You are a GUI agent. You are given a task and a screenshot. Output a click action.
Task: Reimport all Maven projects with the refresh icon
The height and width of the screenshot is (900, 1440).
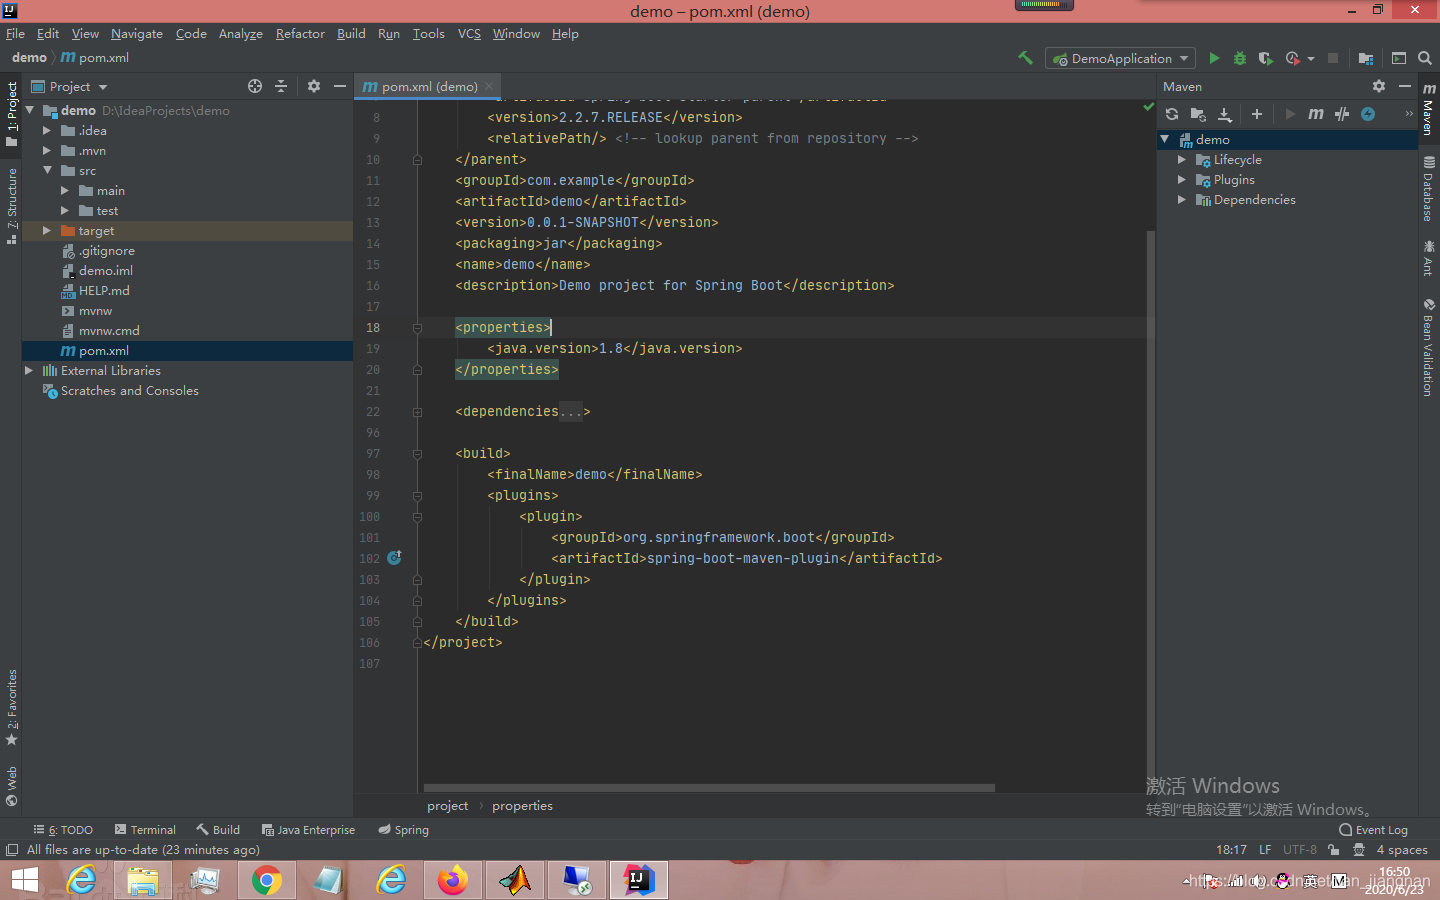pyautogui.click(x=1172, y=114)
